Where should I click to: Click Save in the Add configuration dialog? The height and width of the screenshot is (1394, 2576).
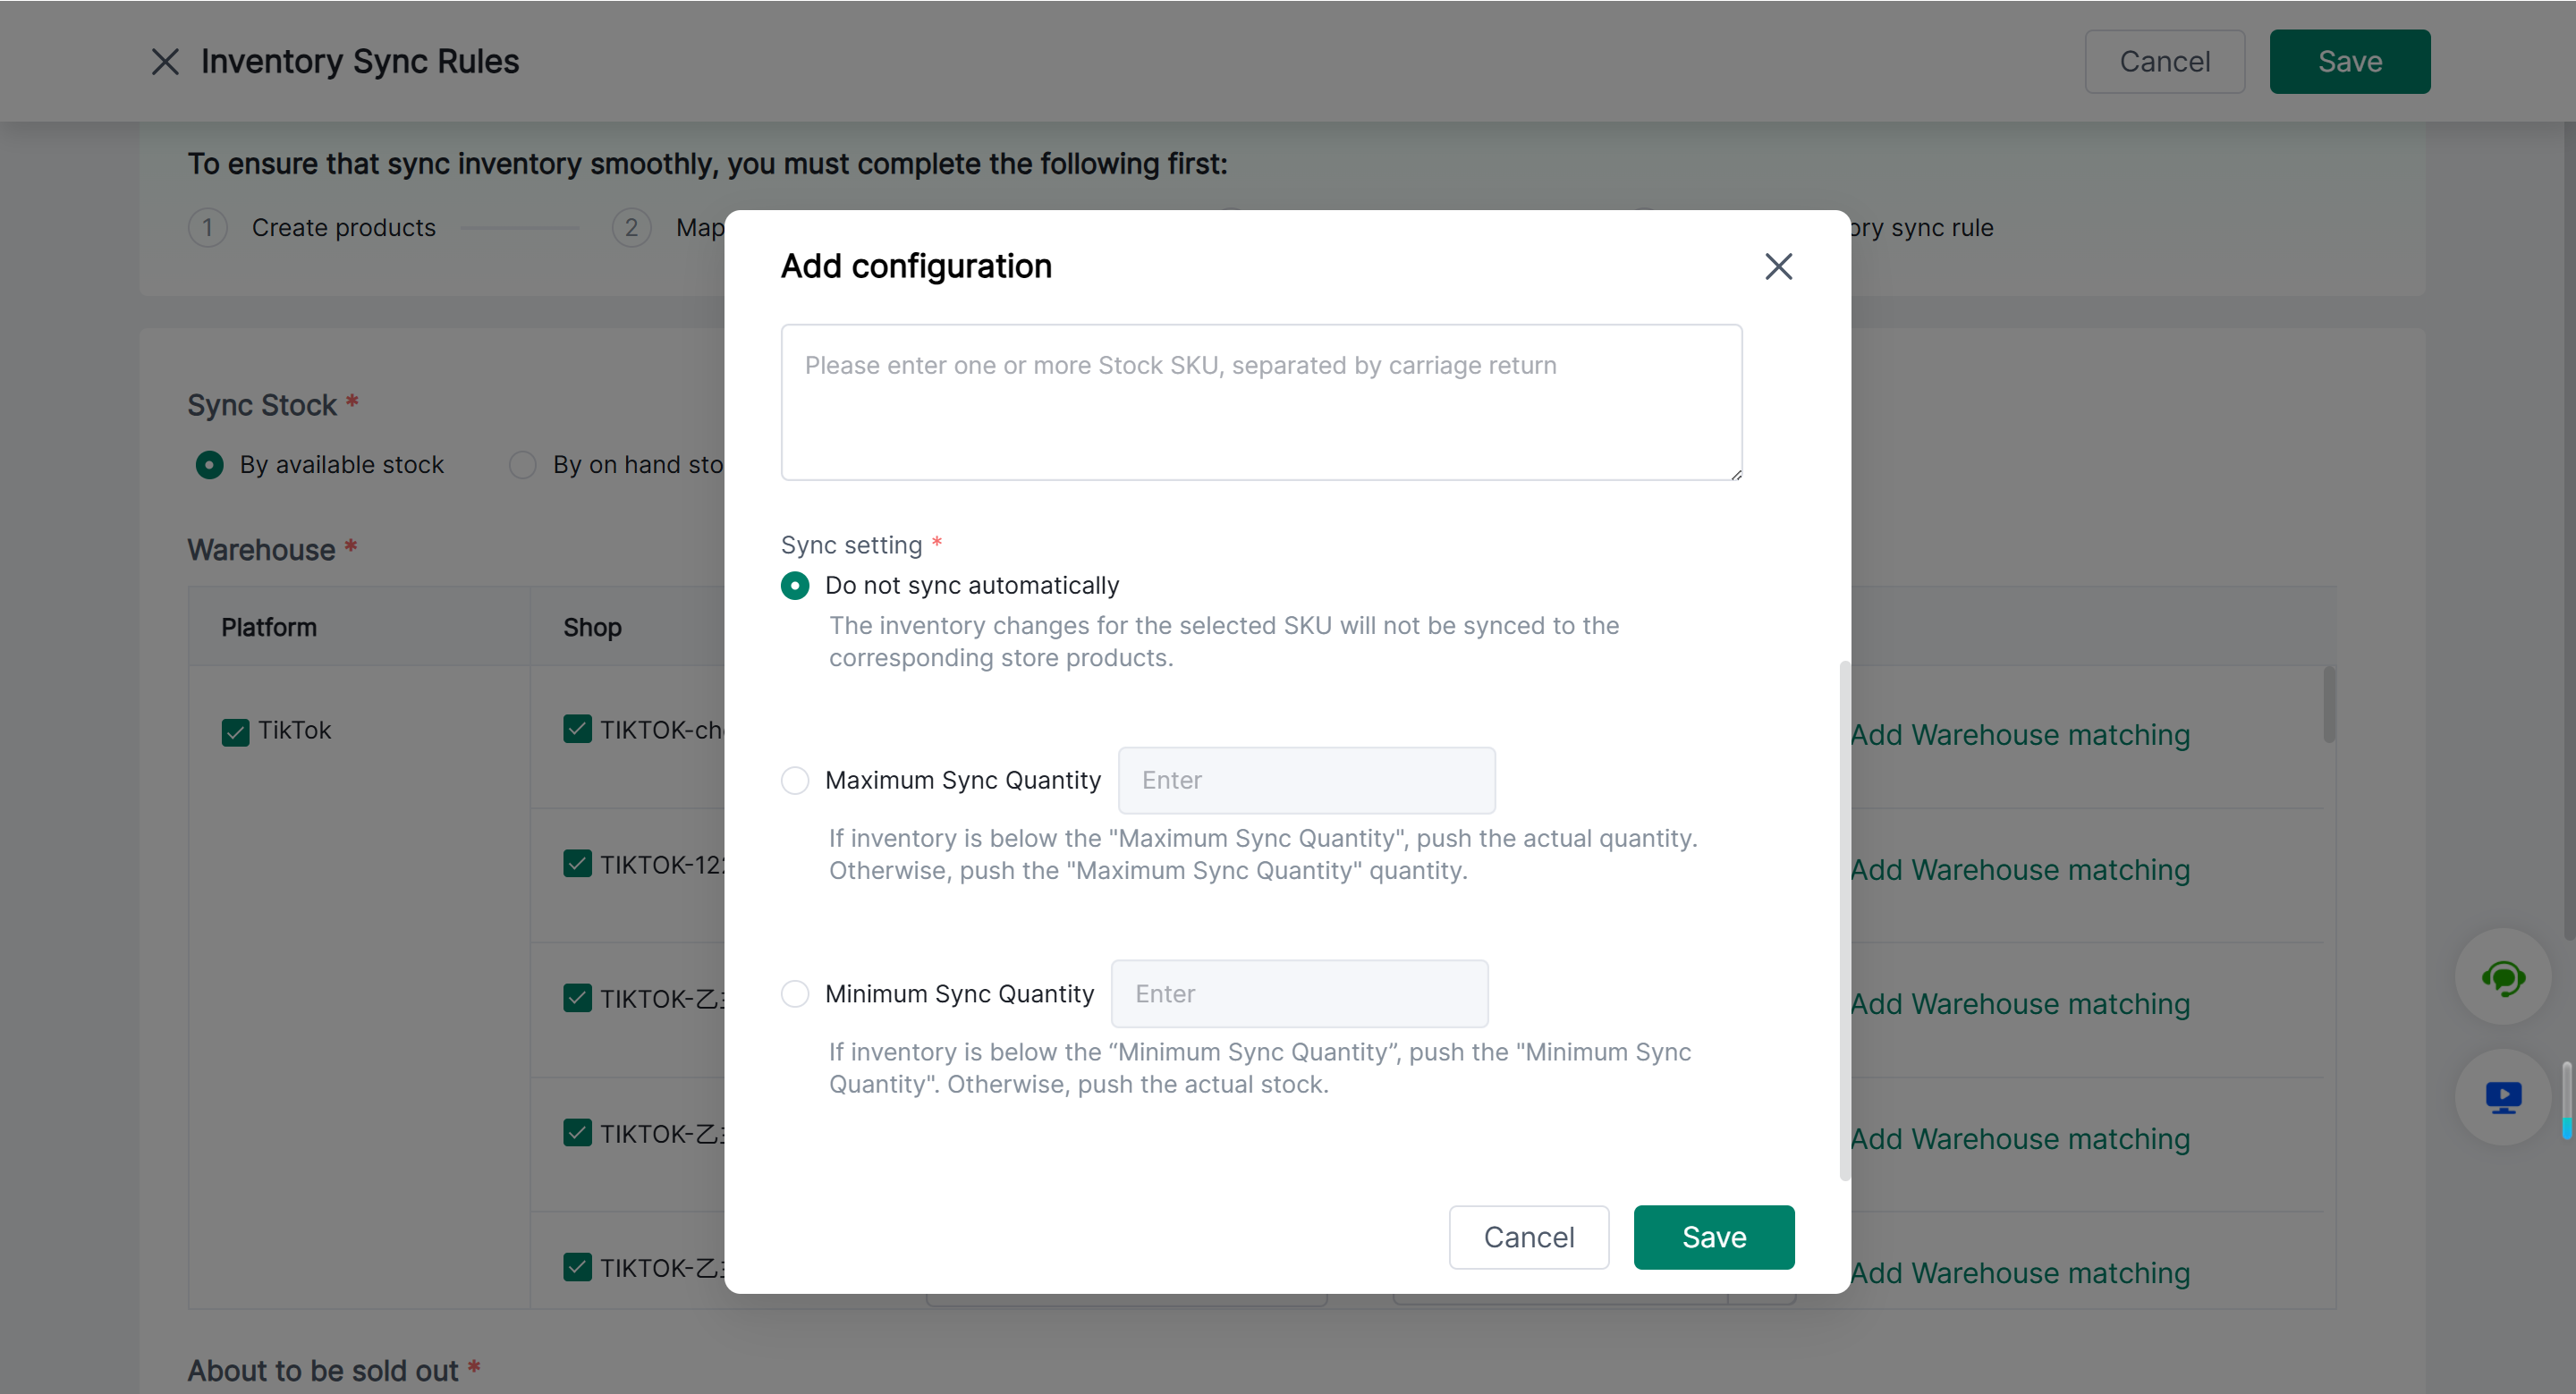point(1713,1237)
